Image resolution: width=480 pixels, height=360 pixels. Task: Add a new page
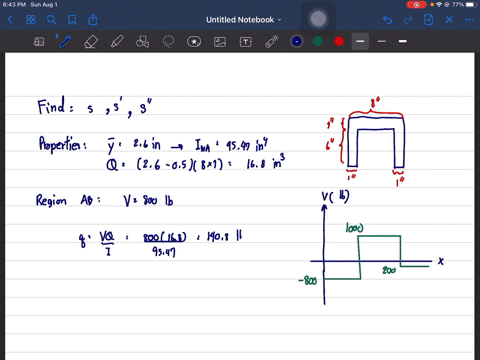pos(428,20)
